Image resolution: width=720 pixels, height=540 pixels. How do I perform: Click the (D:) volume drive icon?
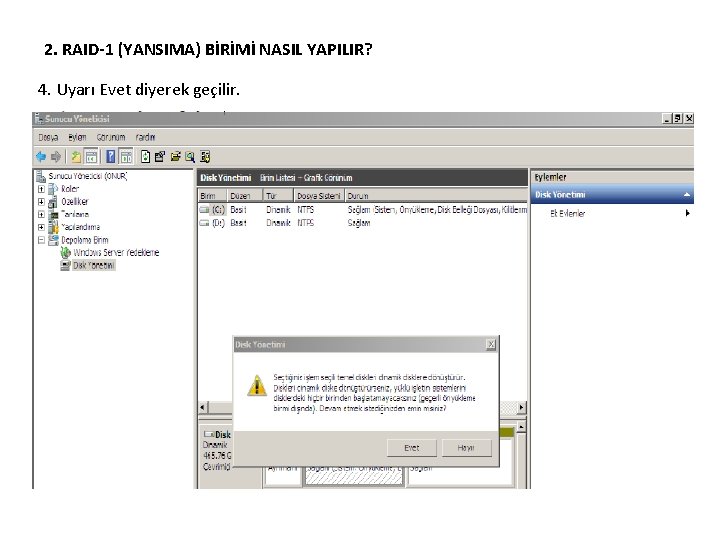tap(204, 223)
